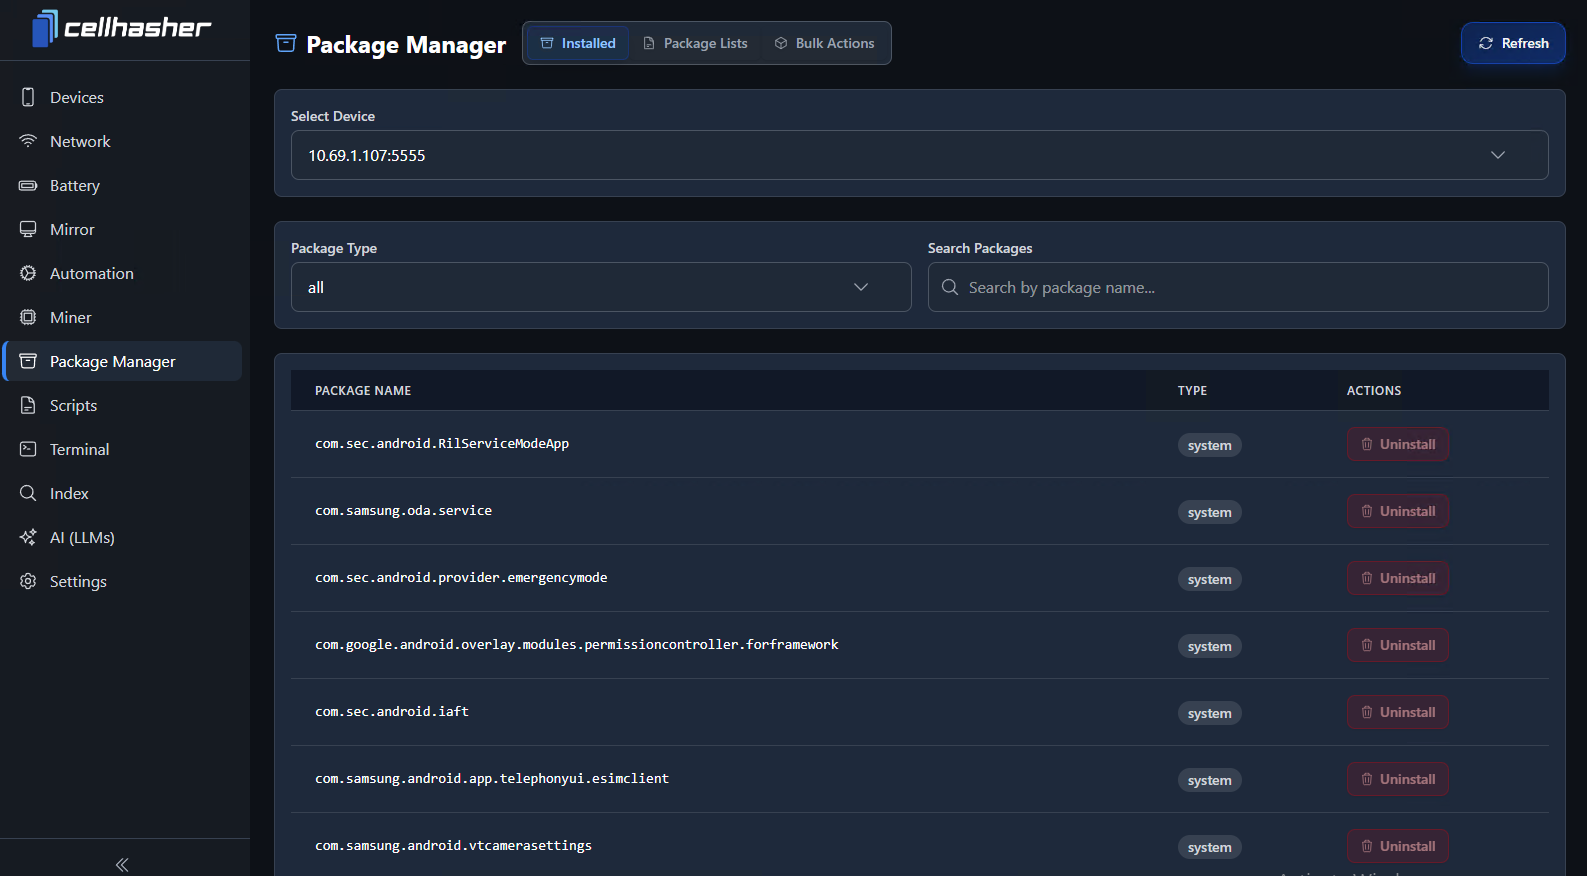This screenshot has height=876, width=1587.
Task: Uninstall com.samsung.oda.service package
Action: [1397, 511]
